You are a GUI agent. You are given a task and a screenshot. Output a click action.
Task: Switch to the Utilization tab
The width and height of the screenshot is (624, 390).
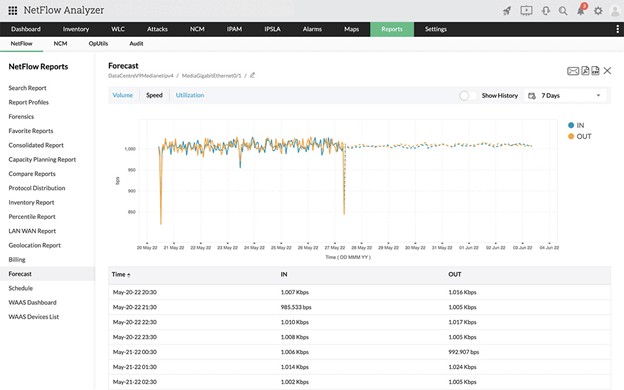point(190,95)
